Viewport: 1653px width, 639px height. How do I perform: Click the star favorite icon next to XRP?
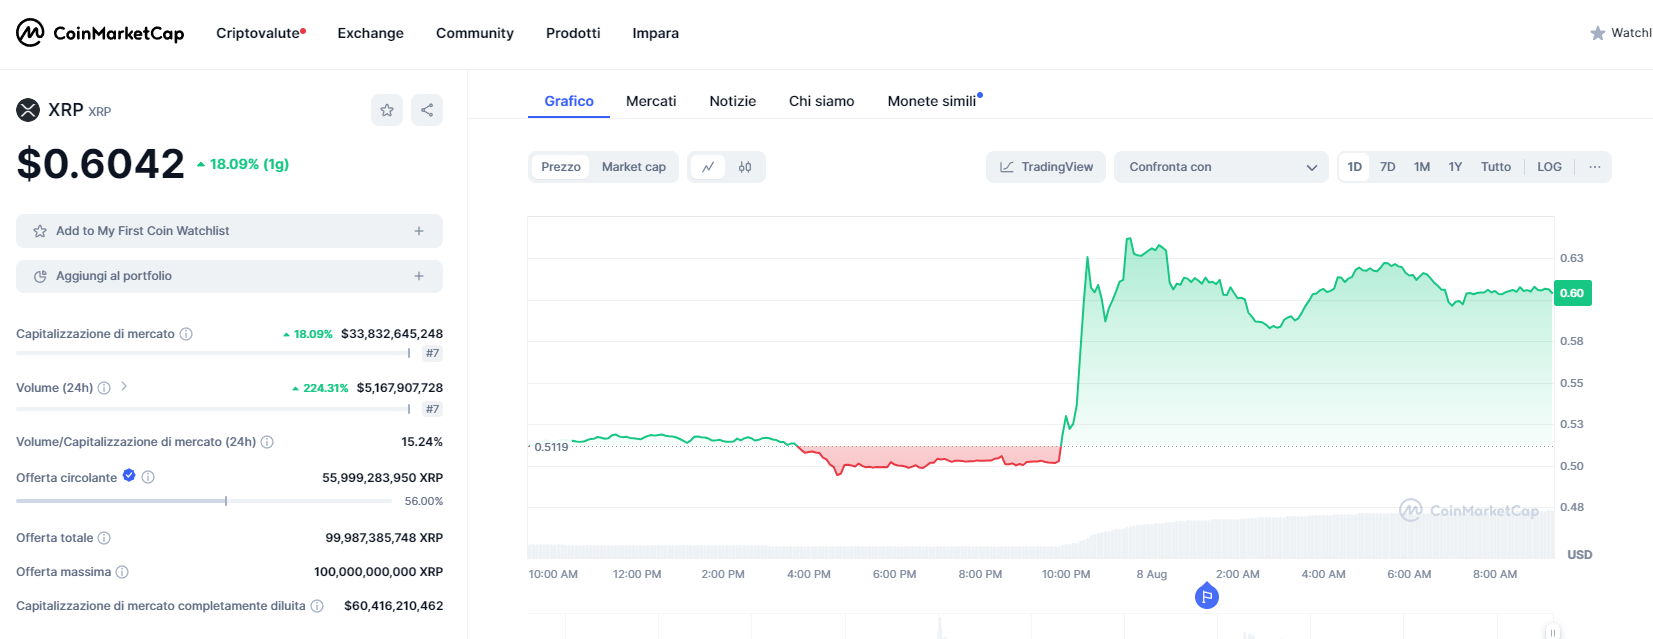point(387,110)
